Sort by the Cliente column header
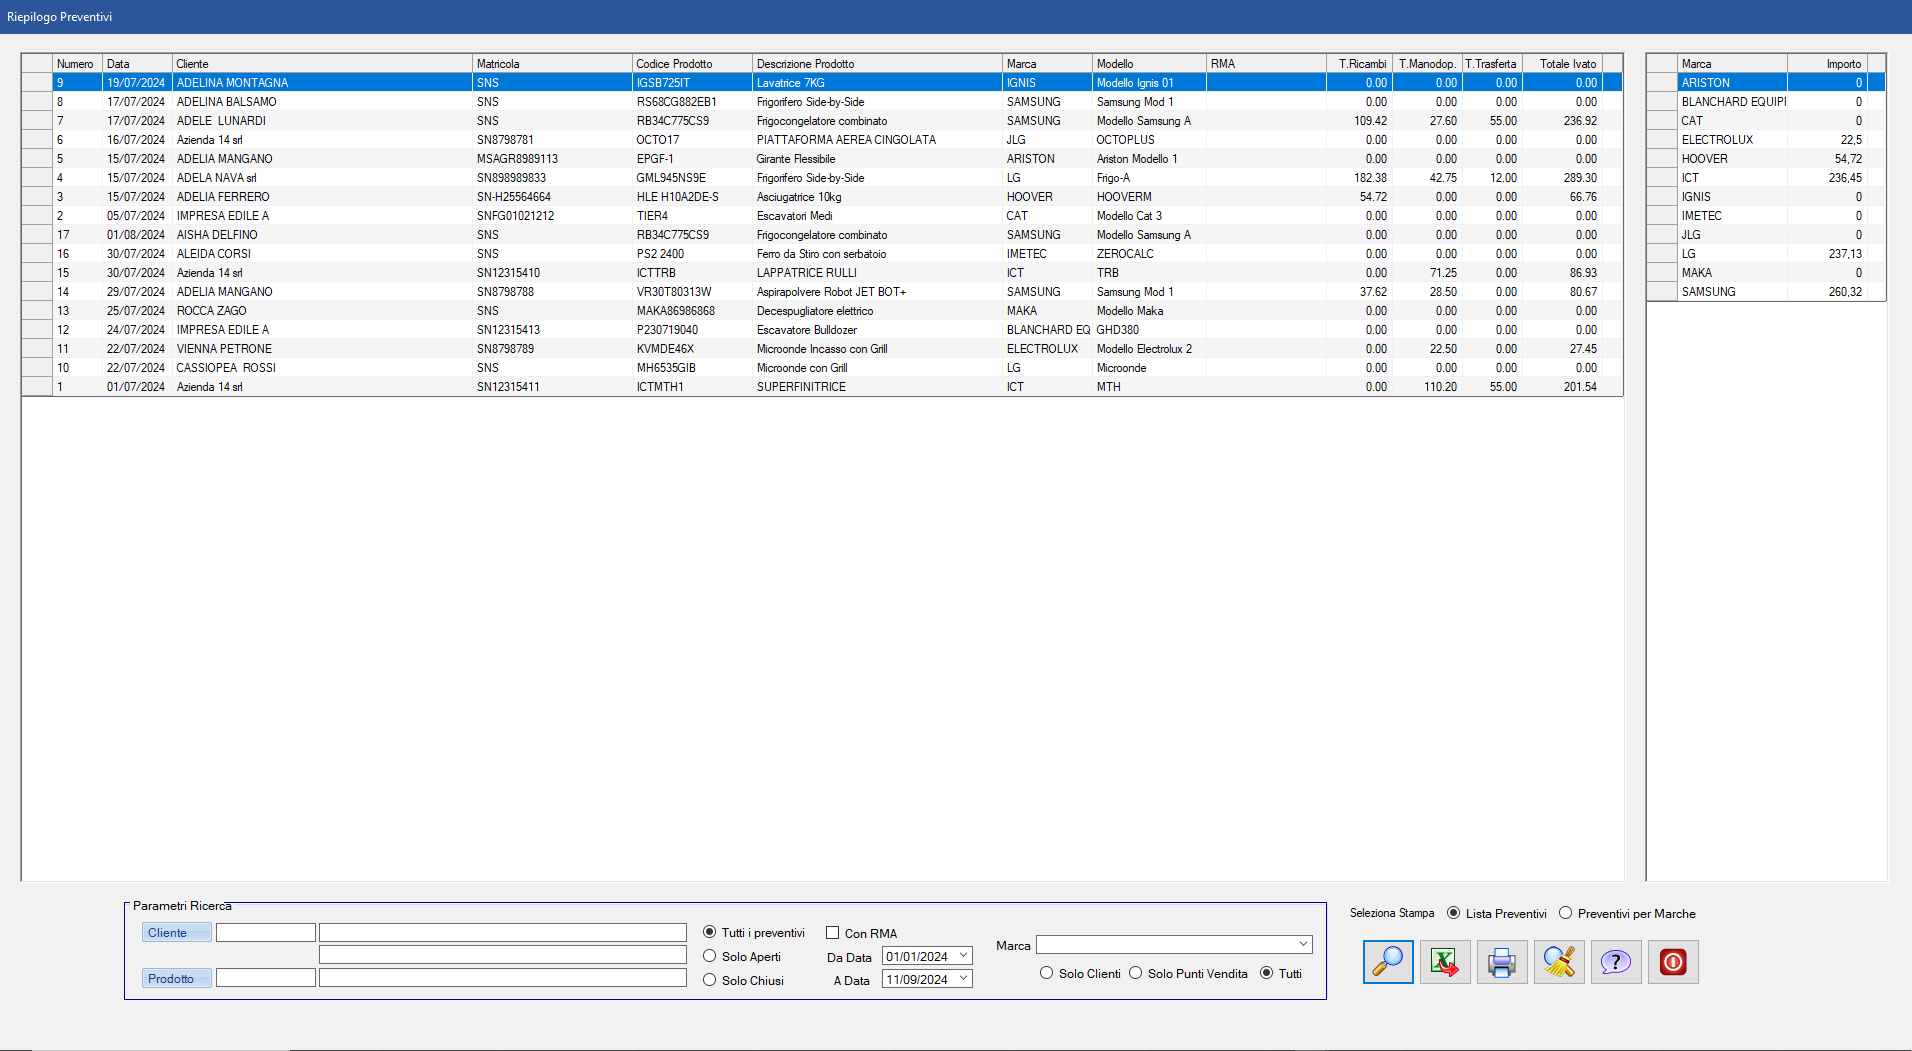 (320, 64)
